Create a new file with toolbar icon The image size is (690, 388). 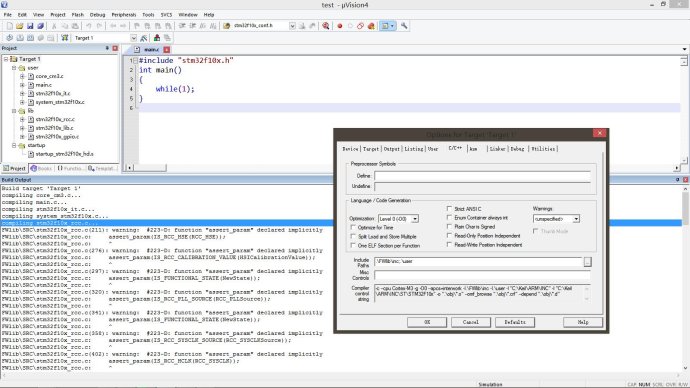9,26
